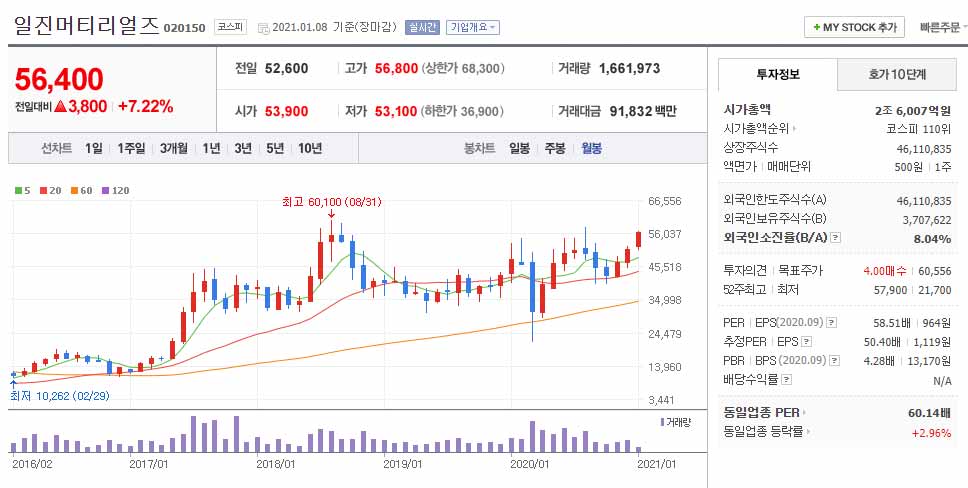Open the 빠른주문 dropdown

coord(943,28)
